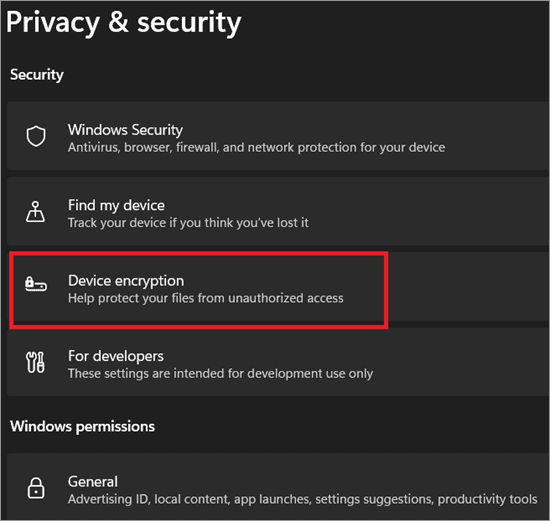Click the Windows permissions section heading
The image size is (550, 521).
[82, 426]
